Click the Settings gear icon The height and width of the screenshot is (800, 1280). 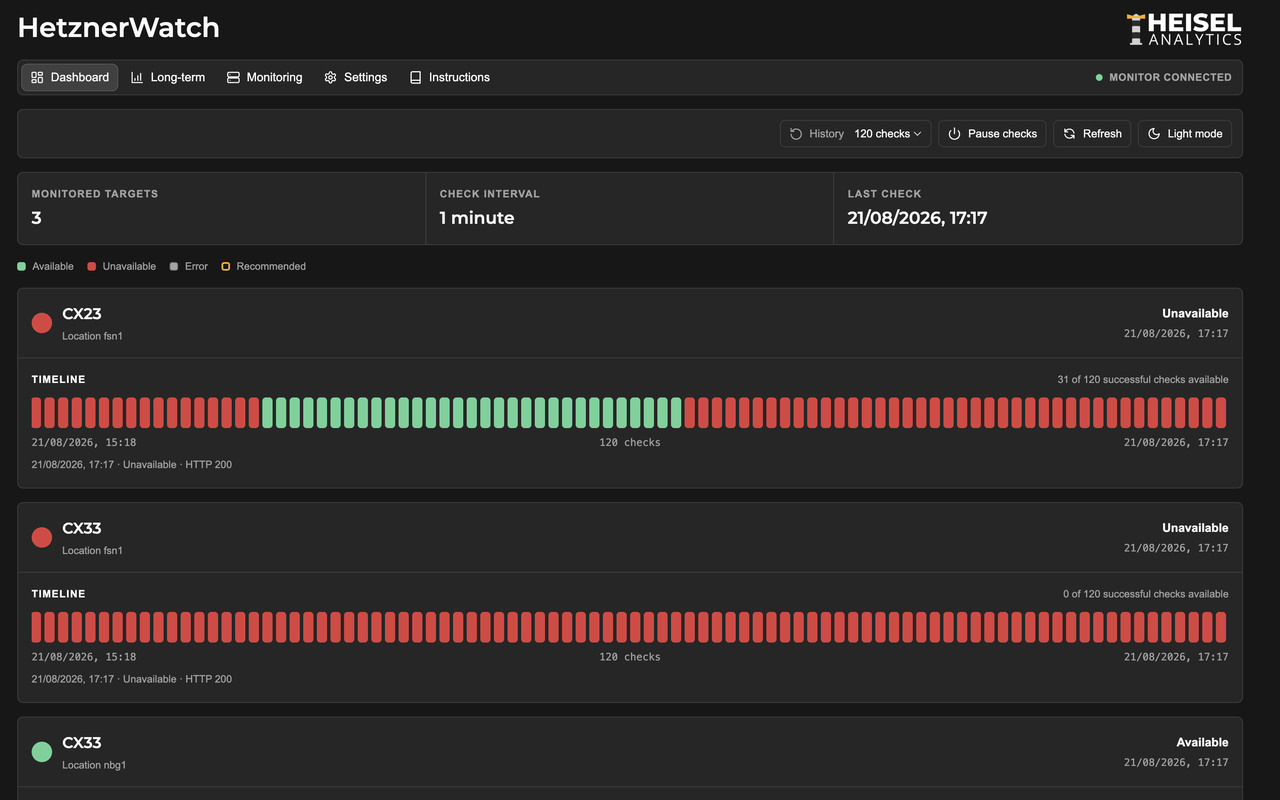[x=330, y=77]
